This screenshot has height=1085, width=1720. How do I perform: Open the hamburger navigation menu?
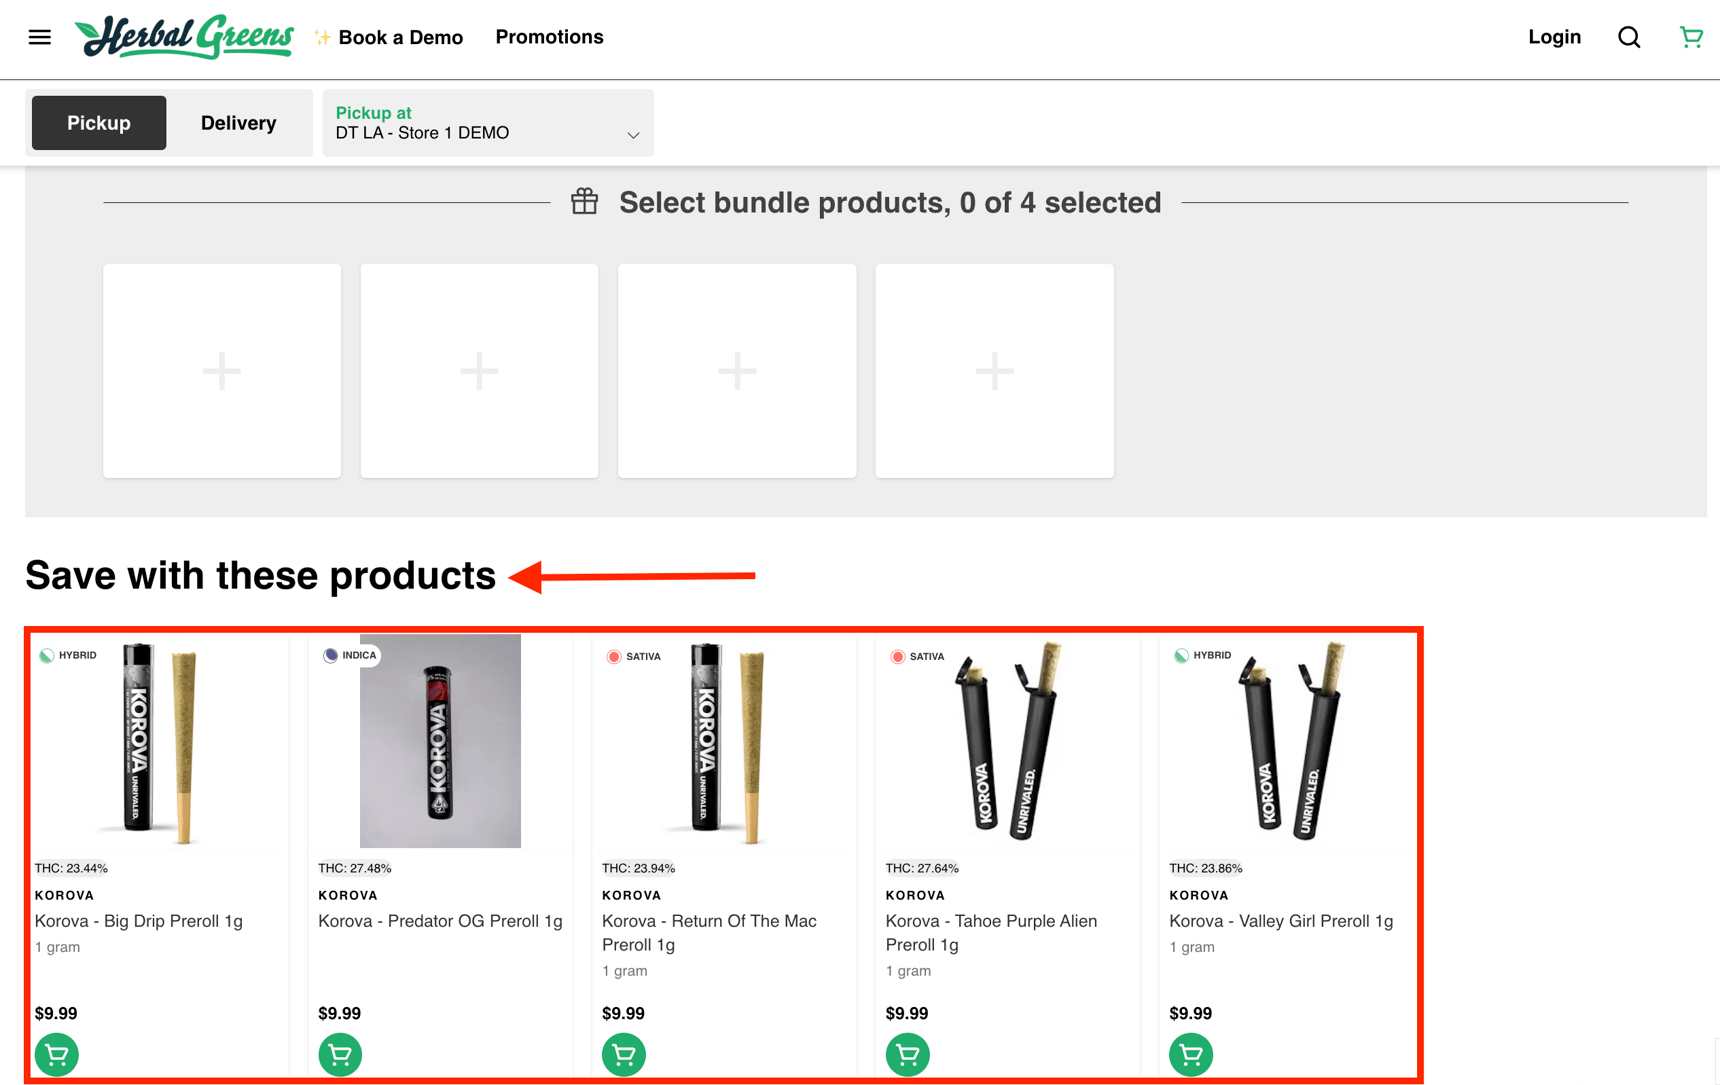coord(39,37)
